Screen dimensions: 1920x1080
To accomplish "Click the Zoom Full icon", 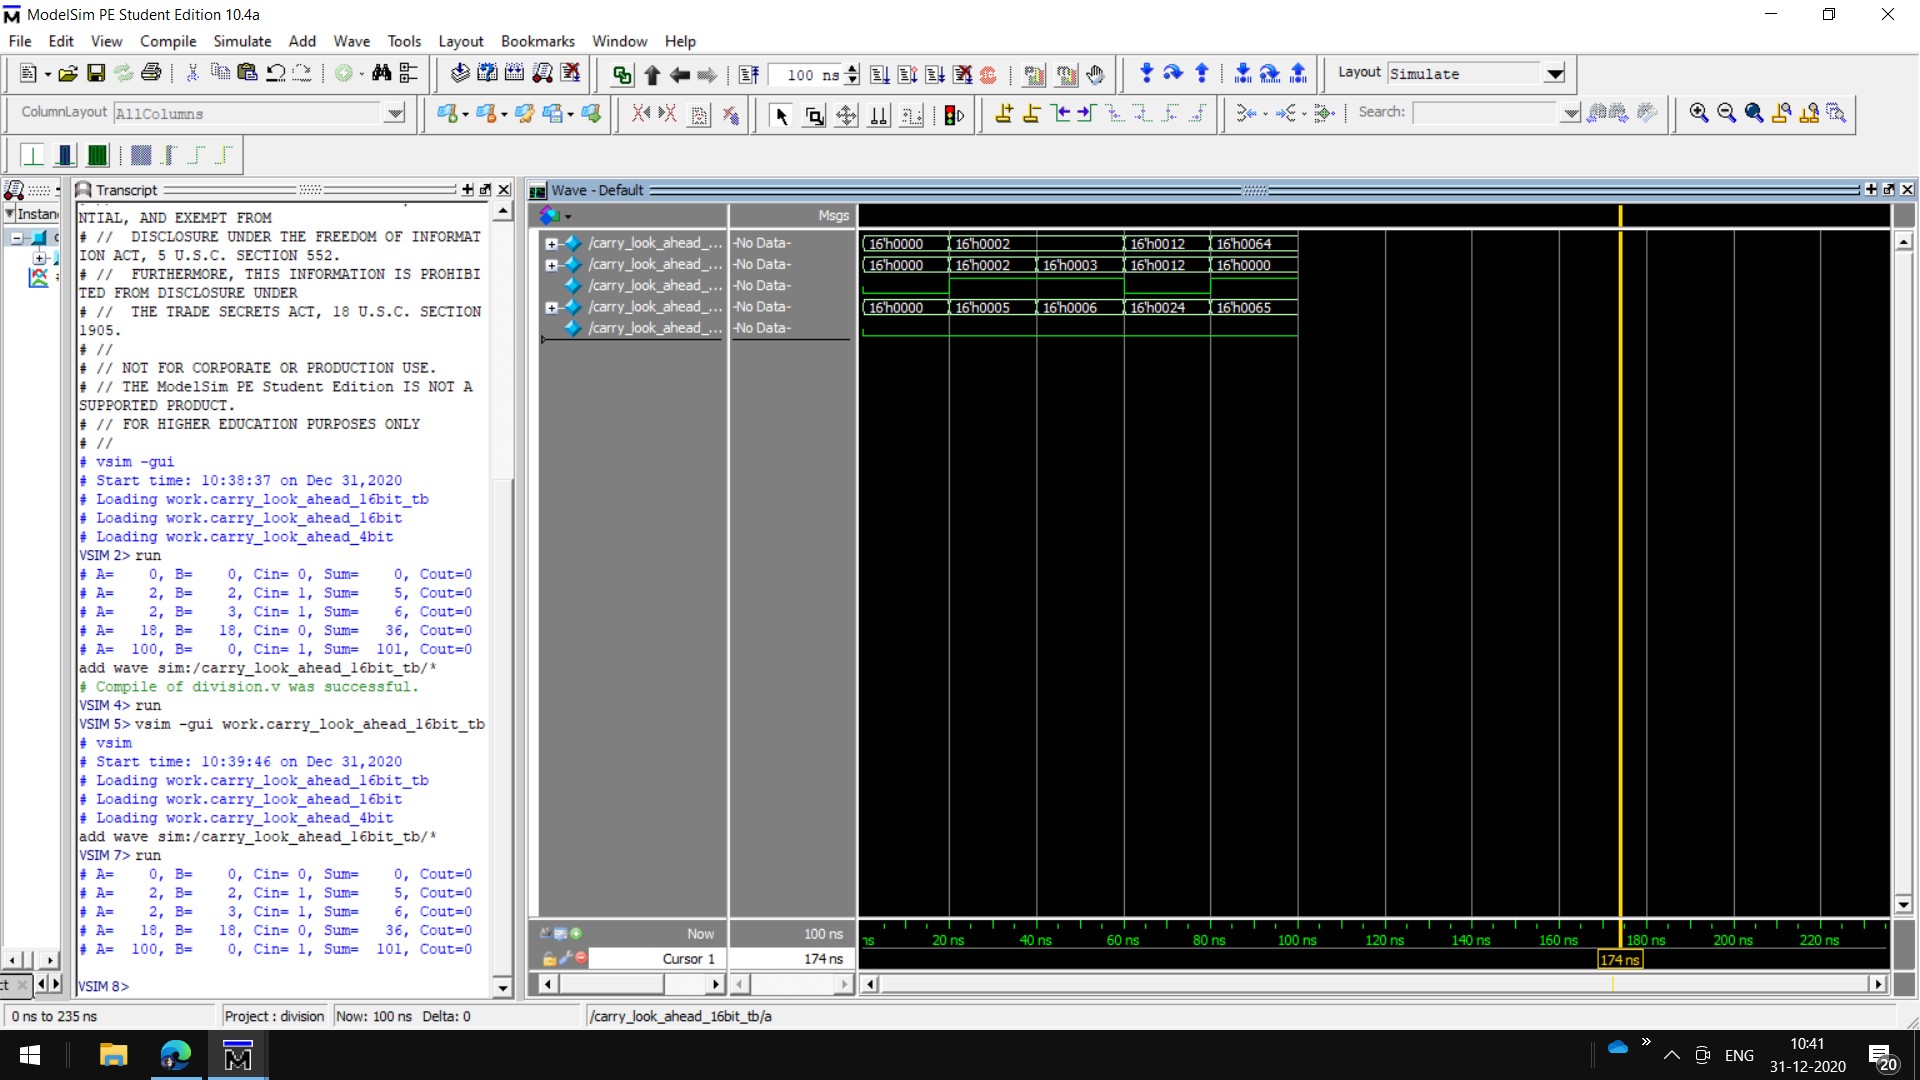I will (1753, 113).
